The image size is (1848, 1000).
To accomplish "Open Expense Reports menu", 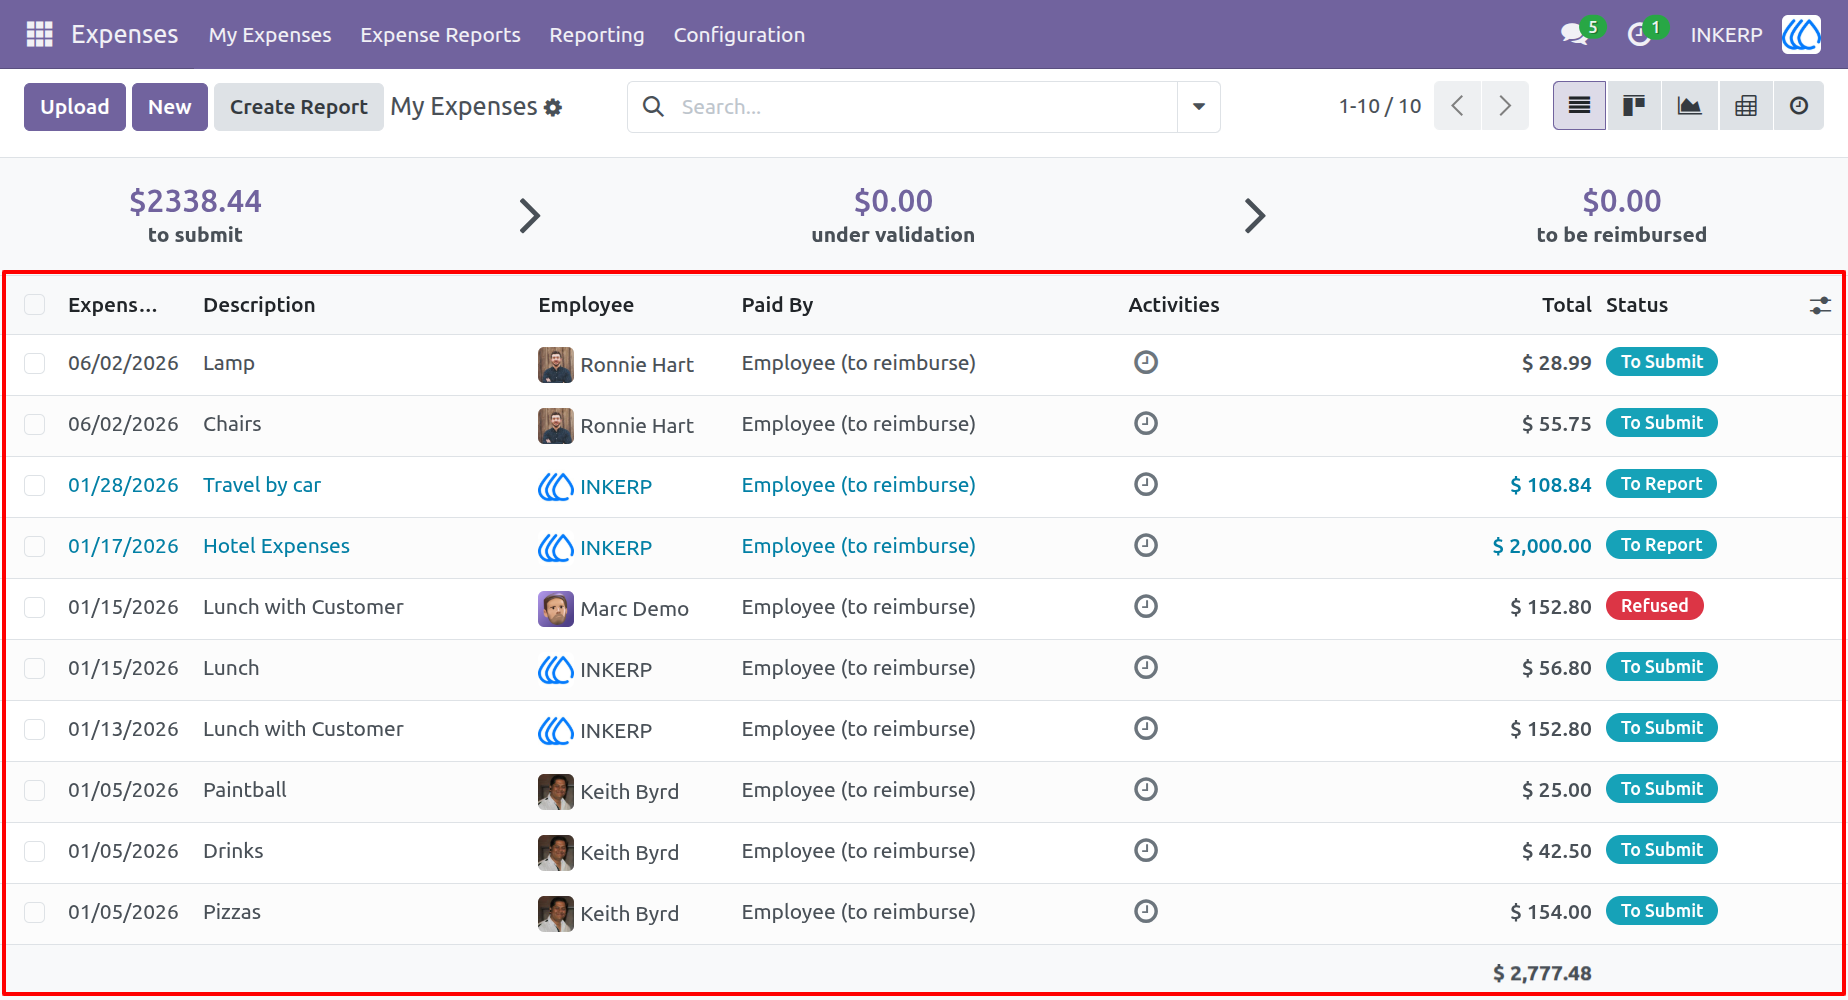I will [440, 35].
